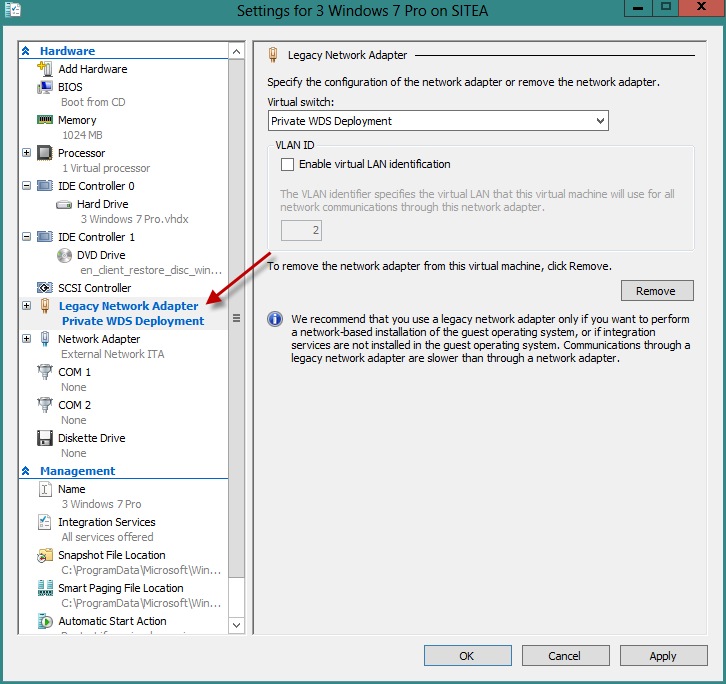Enable virtual LAN identification checkbox

click(288, 164)
